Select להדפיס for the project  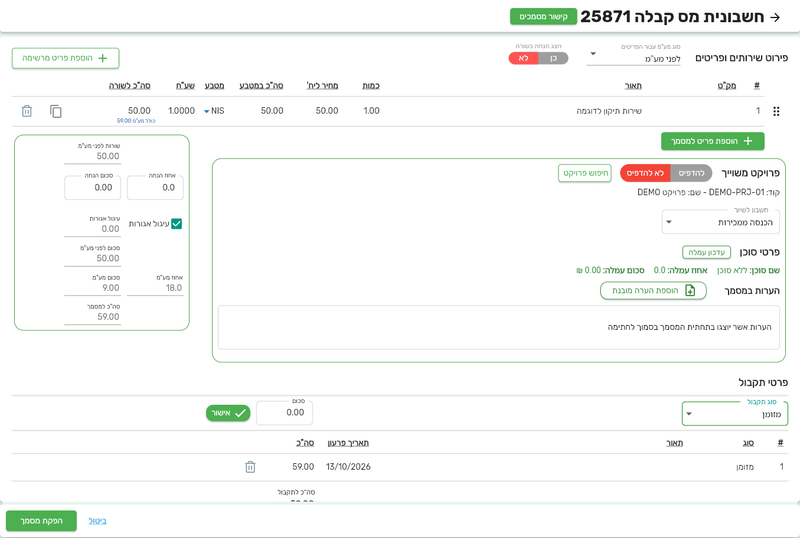coord(691,173)
